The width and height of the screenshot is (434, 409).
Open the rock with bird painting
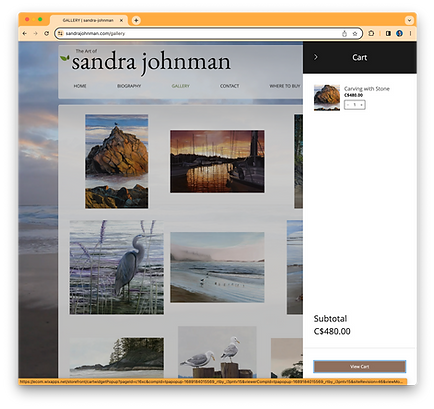(117, 161)
